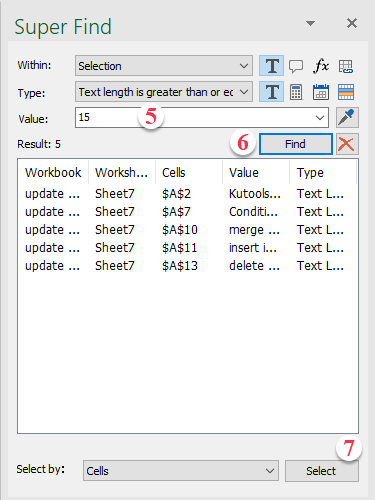This screenshot has height=500, width=375.
Task: Open the Select by Cells dropdown
Action: 181,471
